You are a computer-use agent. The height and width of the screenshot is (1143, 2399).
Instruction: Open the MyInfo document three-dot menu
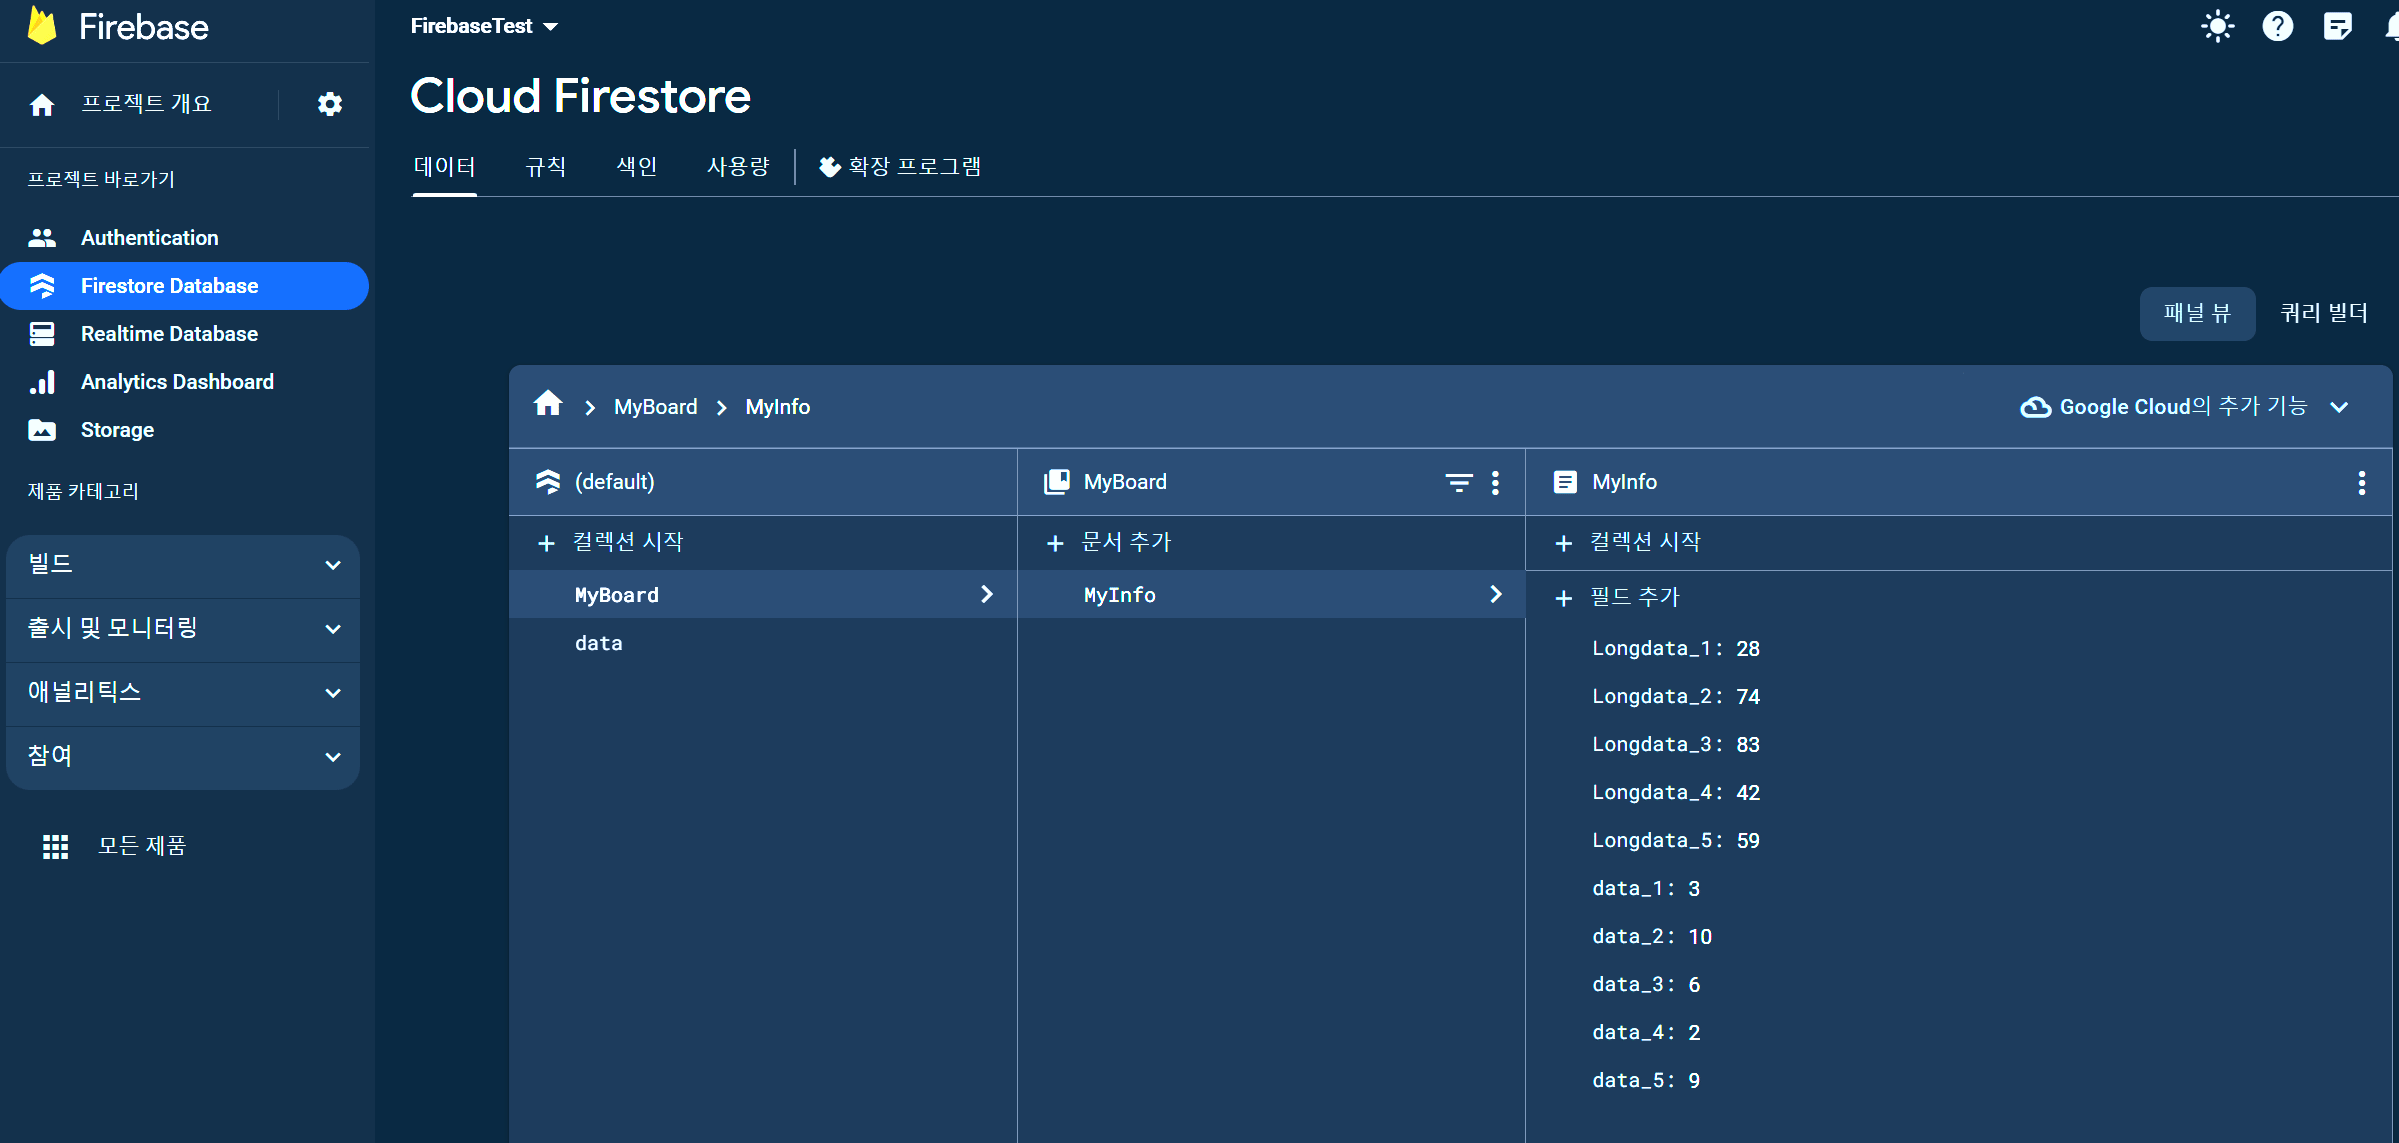tap(2361, 483)
